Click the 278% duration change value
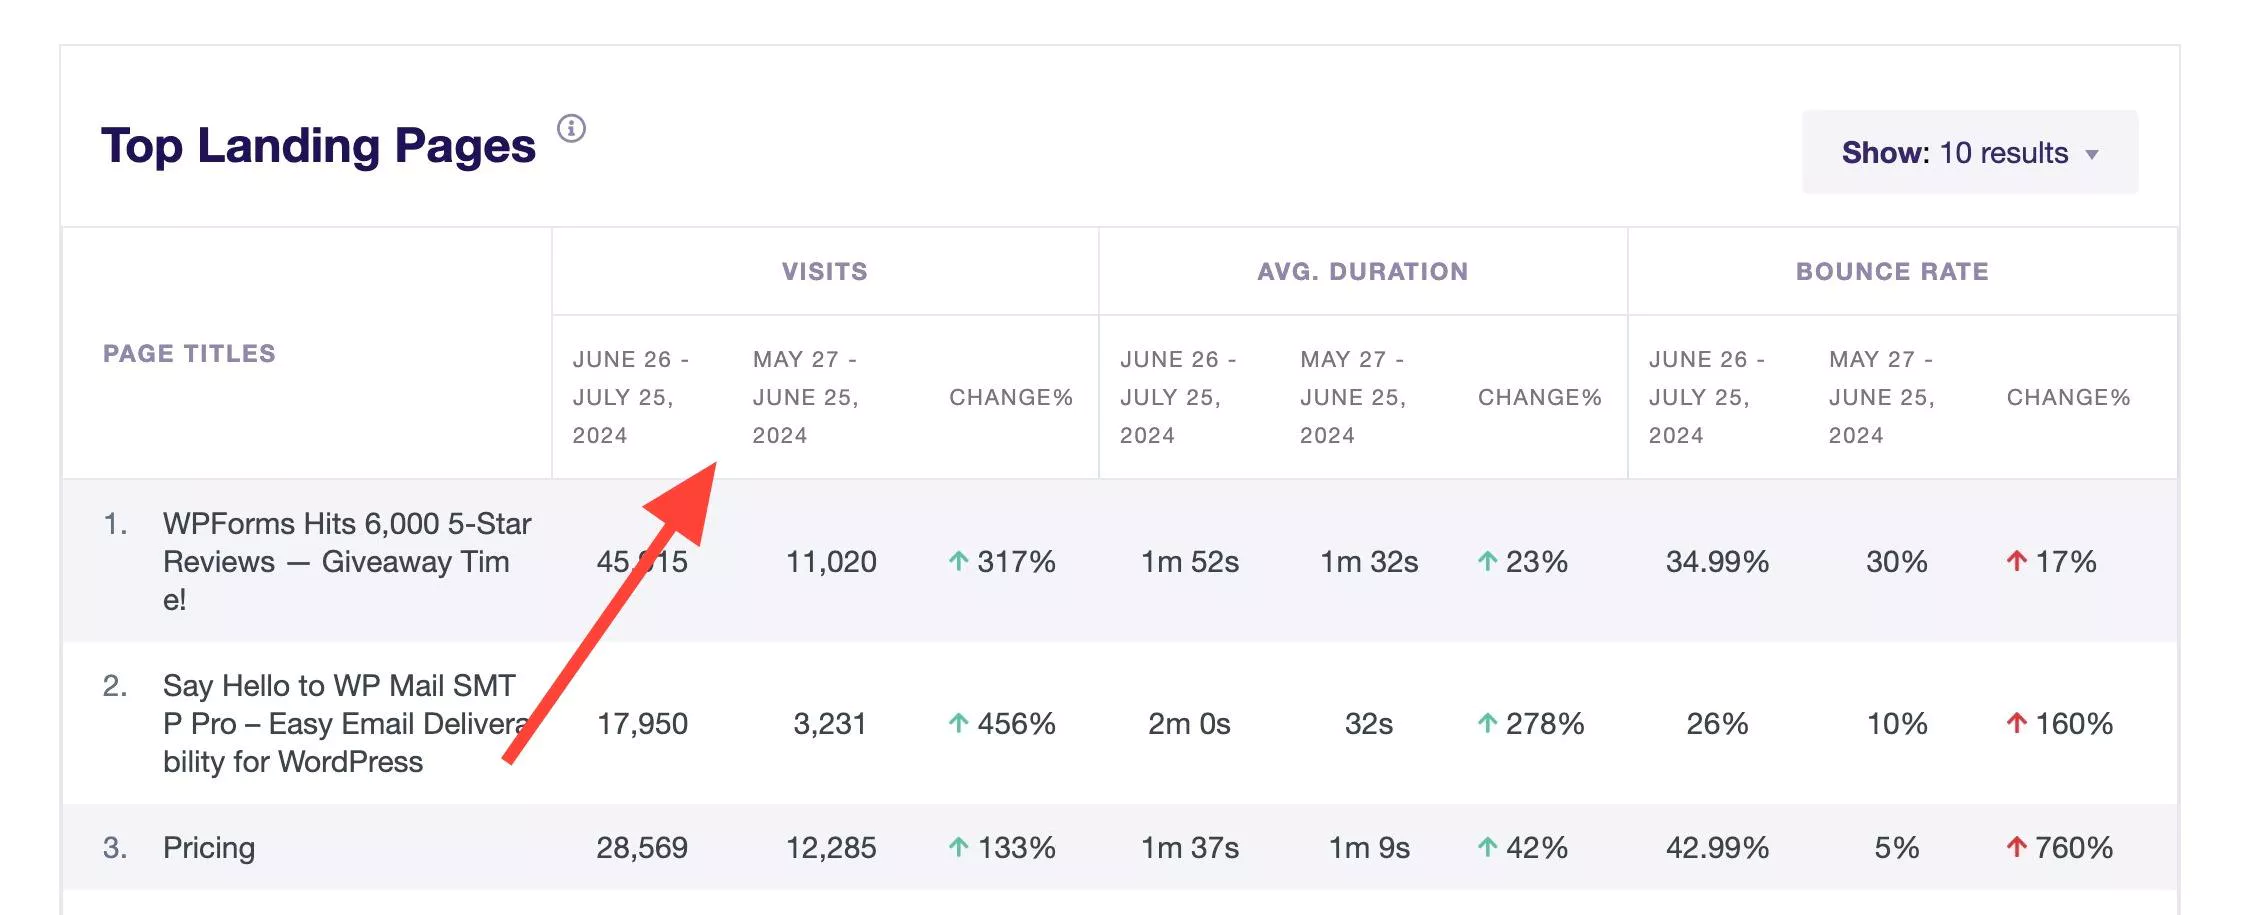 click(x=1545, y=723)
